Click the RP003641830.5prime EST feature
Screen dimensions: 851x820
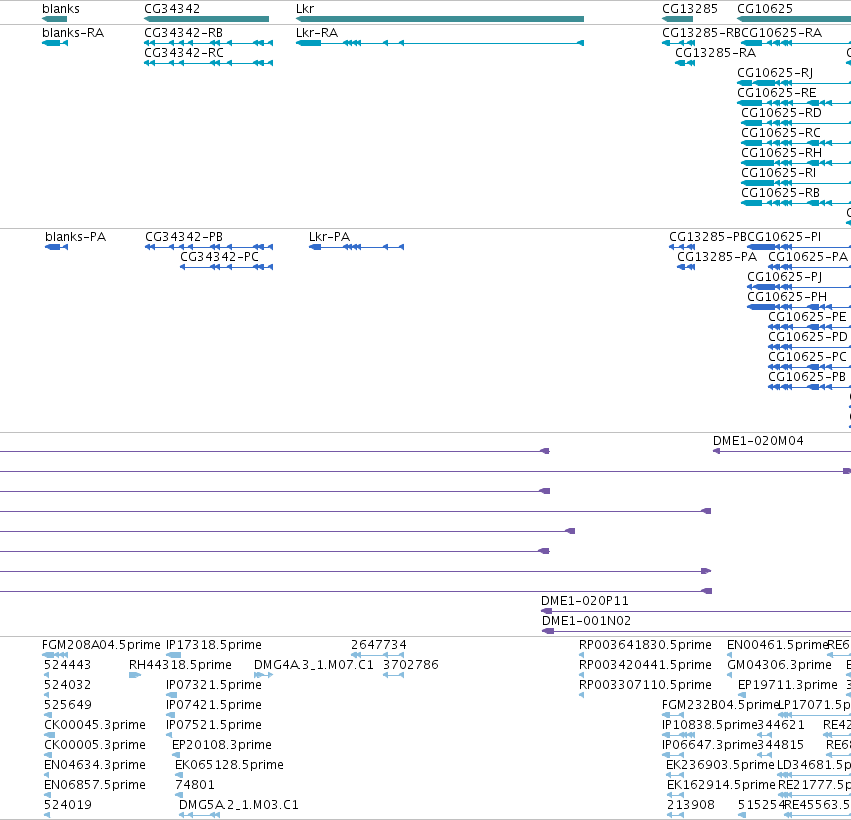click(x=582, y=655)
